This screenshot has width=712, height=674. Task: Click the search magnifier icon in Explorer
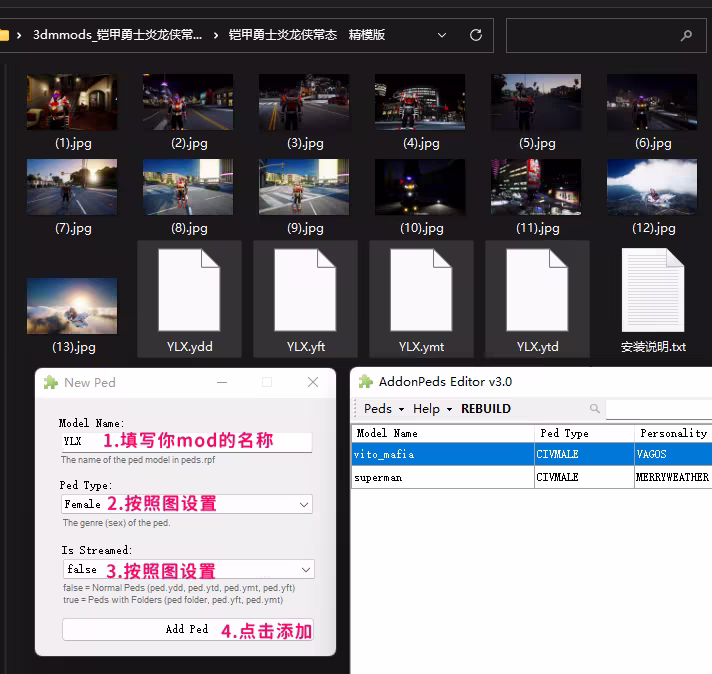click(x=686, y=35)
